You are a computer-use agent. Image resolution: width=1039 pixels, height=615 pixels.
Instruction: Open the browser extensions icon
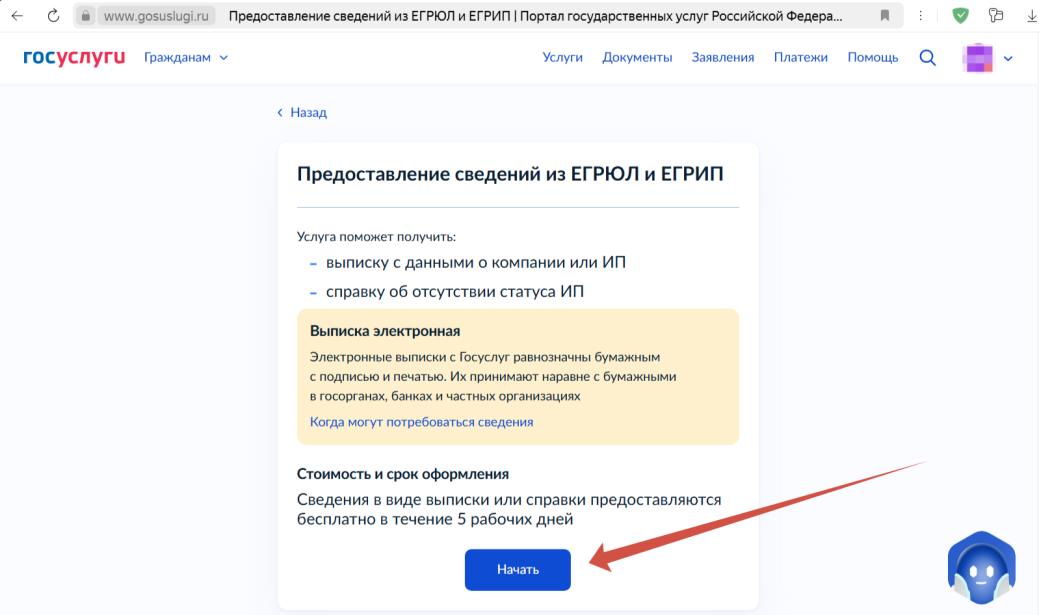[995, 16]
